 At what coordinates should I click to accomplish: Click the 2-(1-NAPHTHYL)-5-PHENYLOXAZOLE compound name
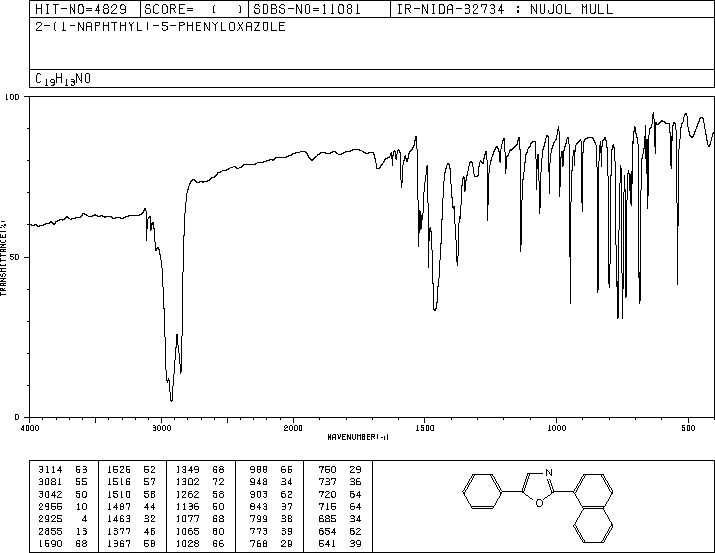click(x=161, y=26)
